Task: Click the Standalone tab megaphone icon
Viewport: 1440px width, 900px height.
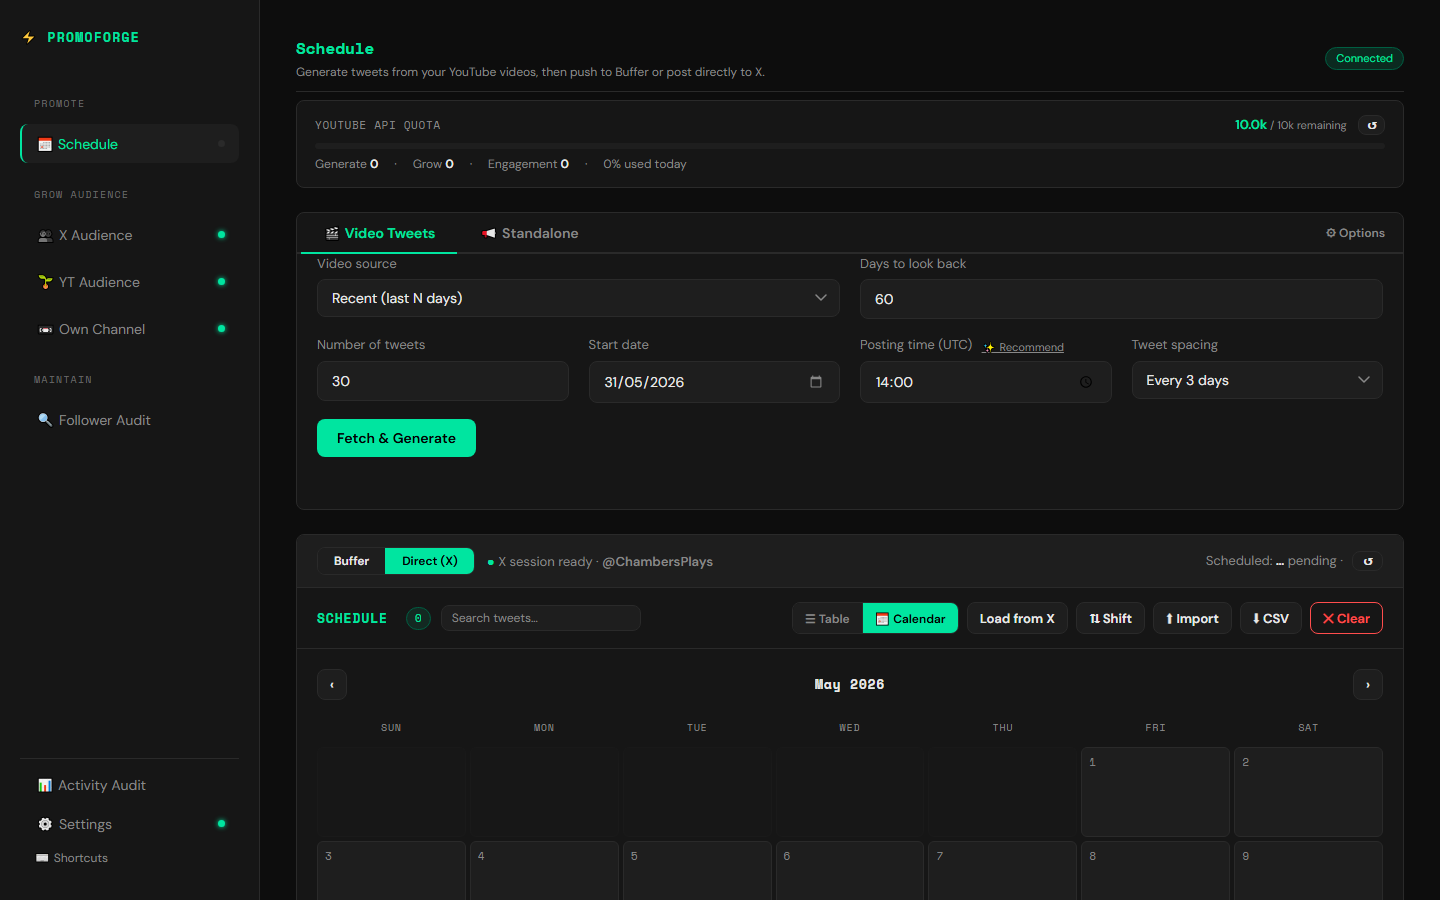Action: click(x=489, y=233)
